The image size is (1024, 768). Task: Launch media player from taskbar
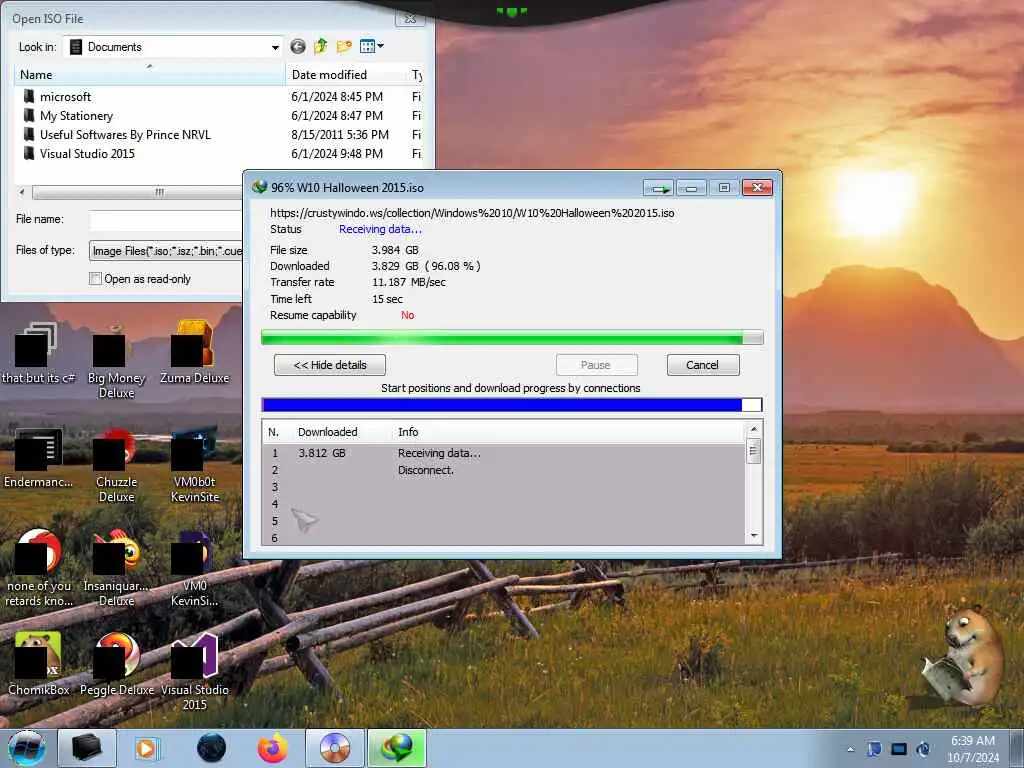click(x=147, y=748)
